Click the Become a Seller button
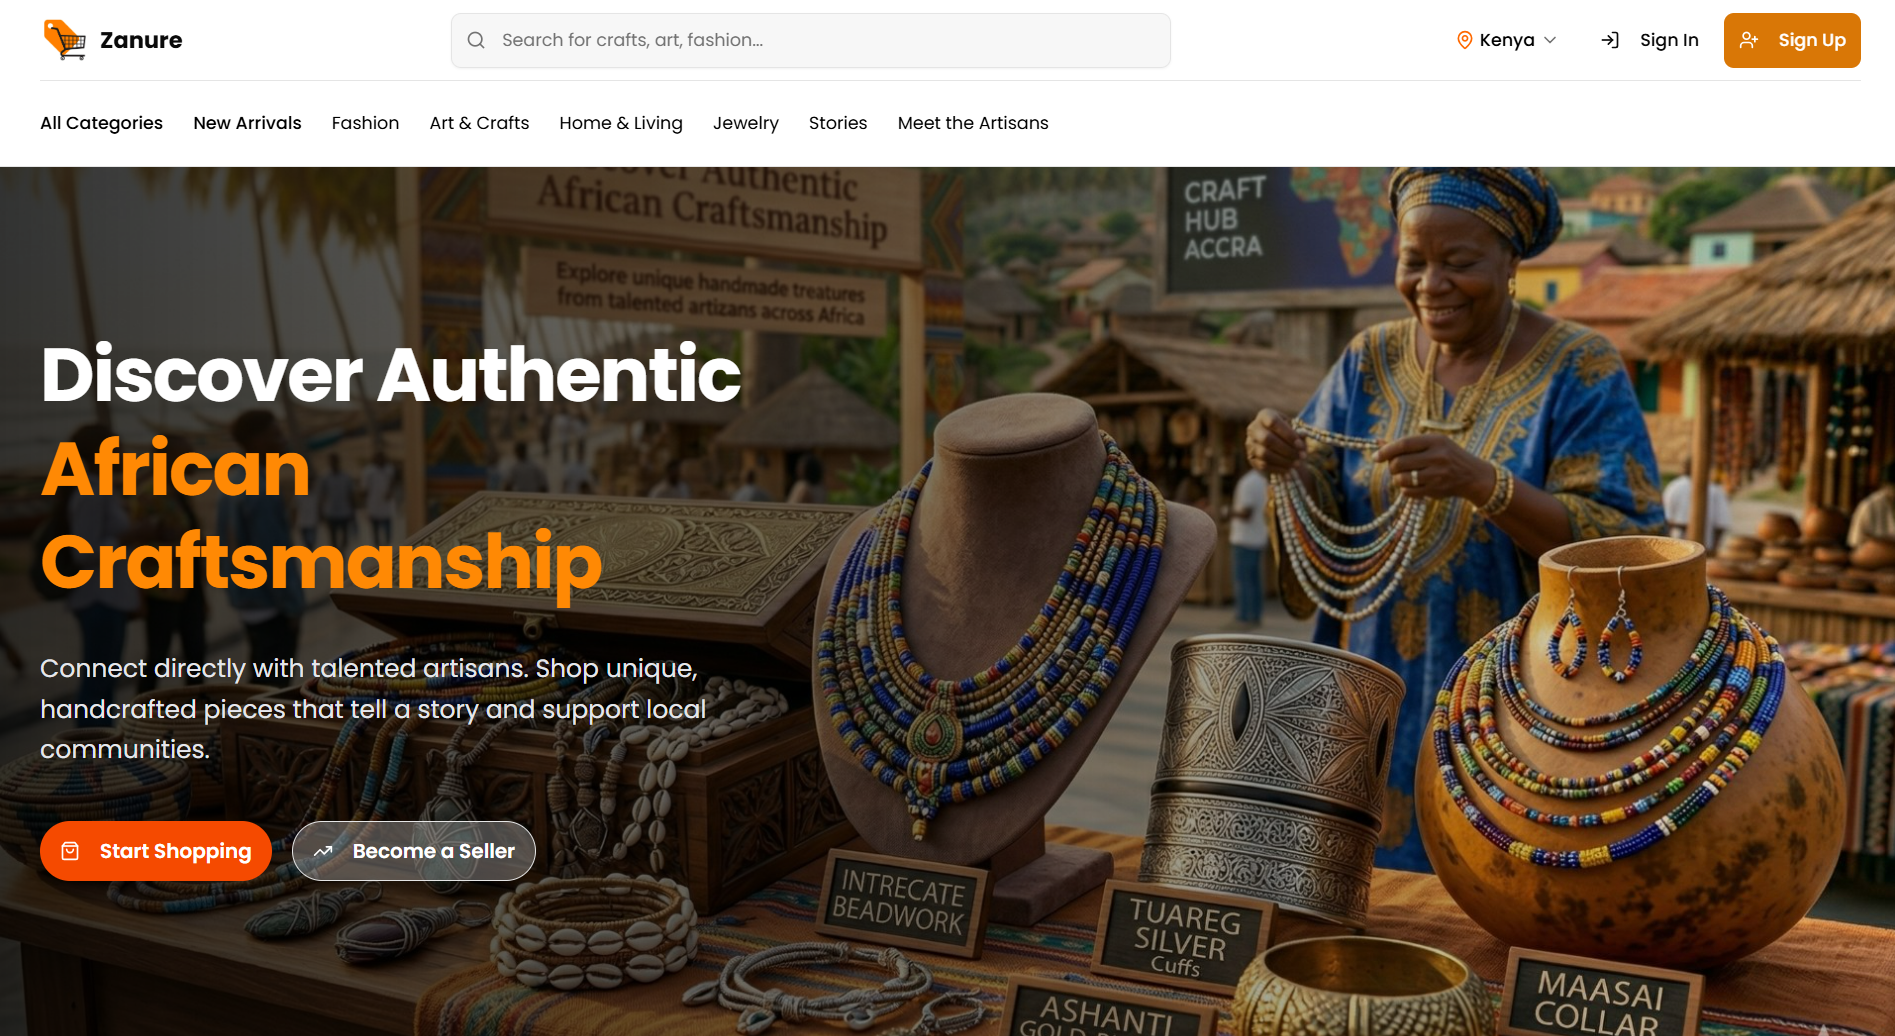This screenshot has height=1036, width=1895. click(414, 851)
